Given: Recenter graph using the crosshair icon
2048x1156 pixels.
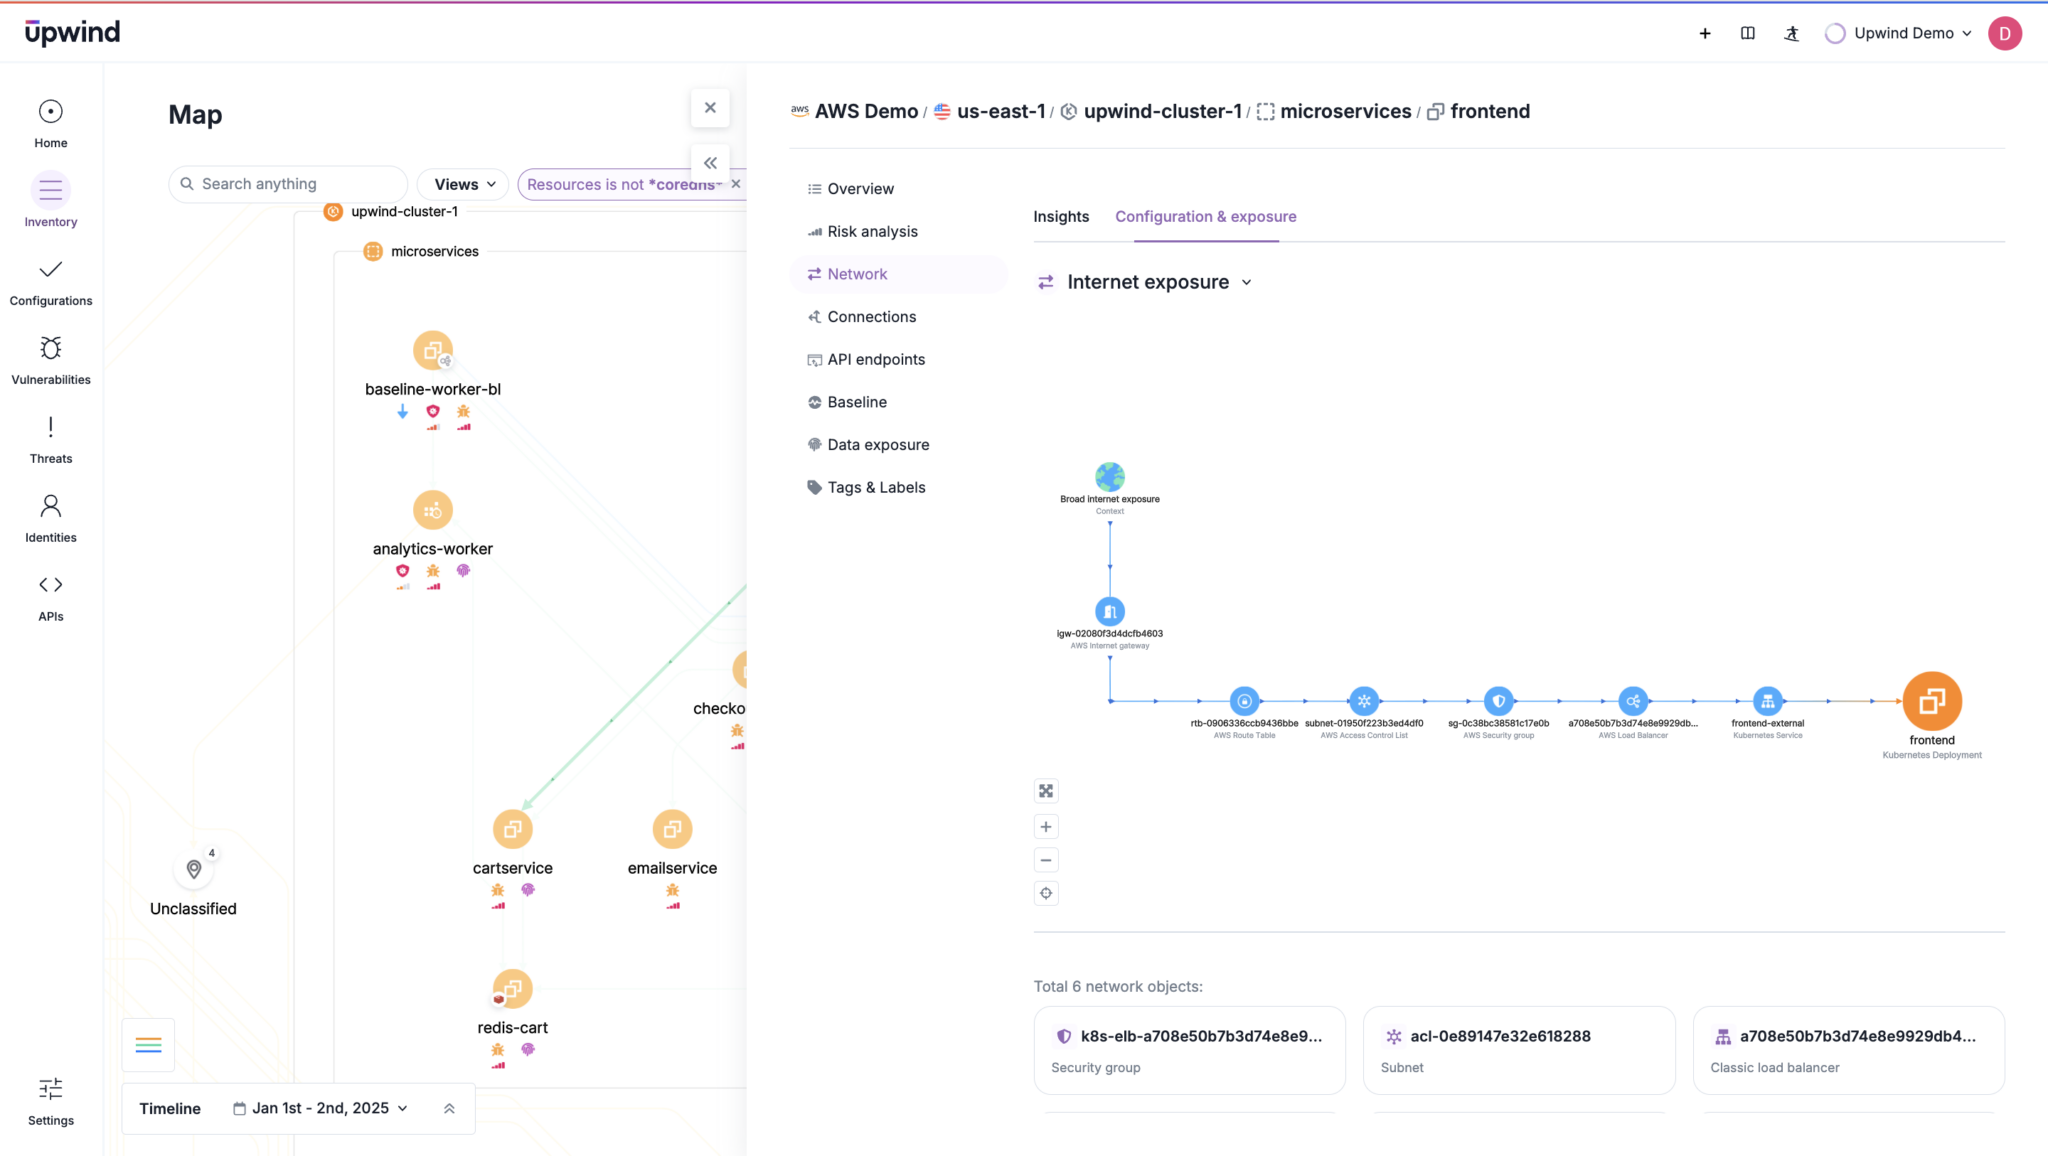Looking at the screenshot, I should point(1046,893).
